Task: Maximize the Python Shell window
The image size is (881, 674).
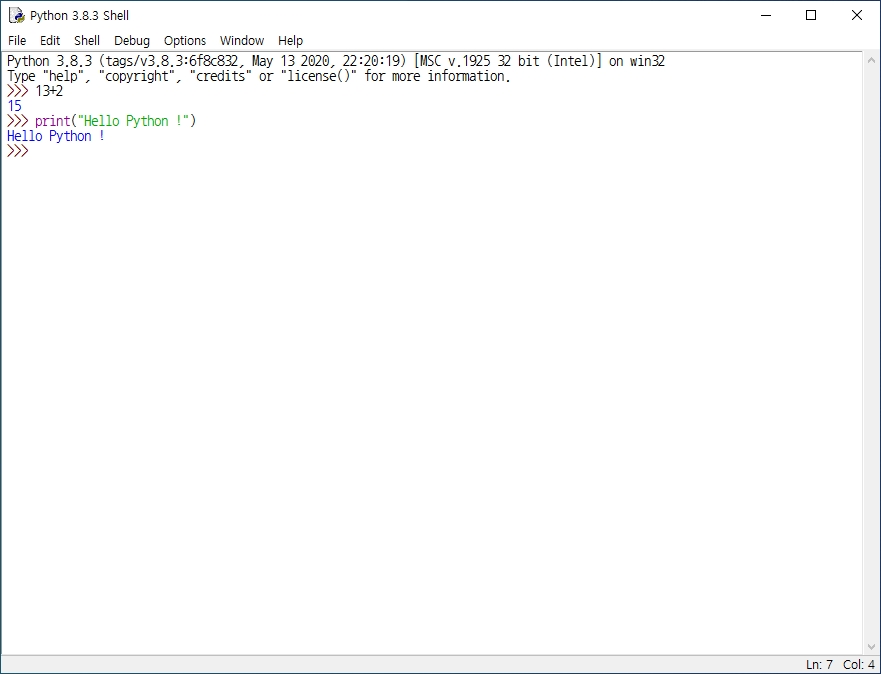Action: (x=811, y=16)
